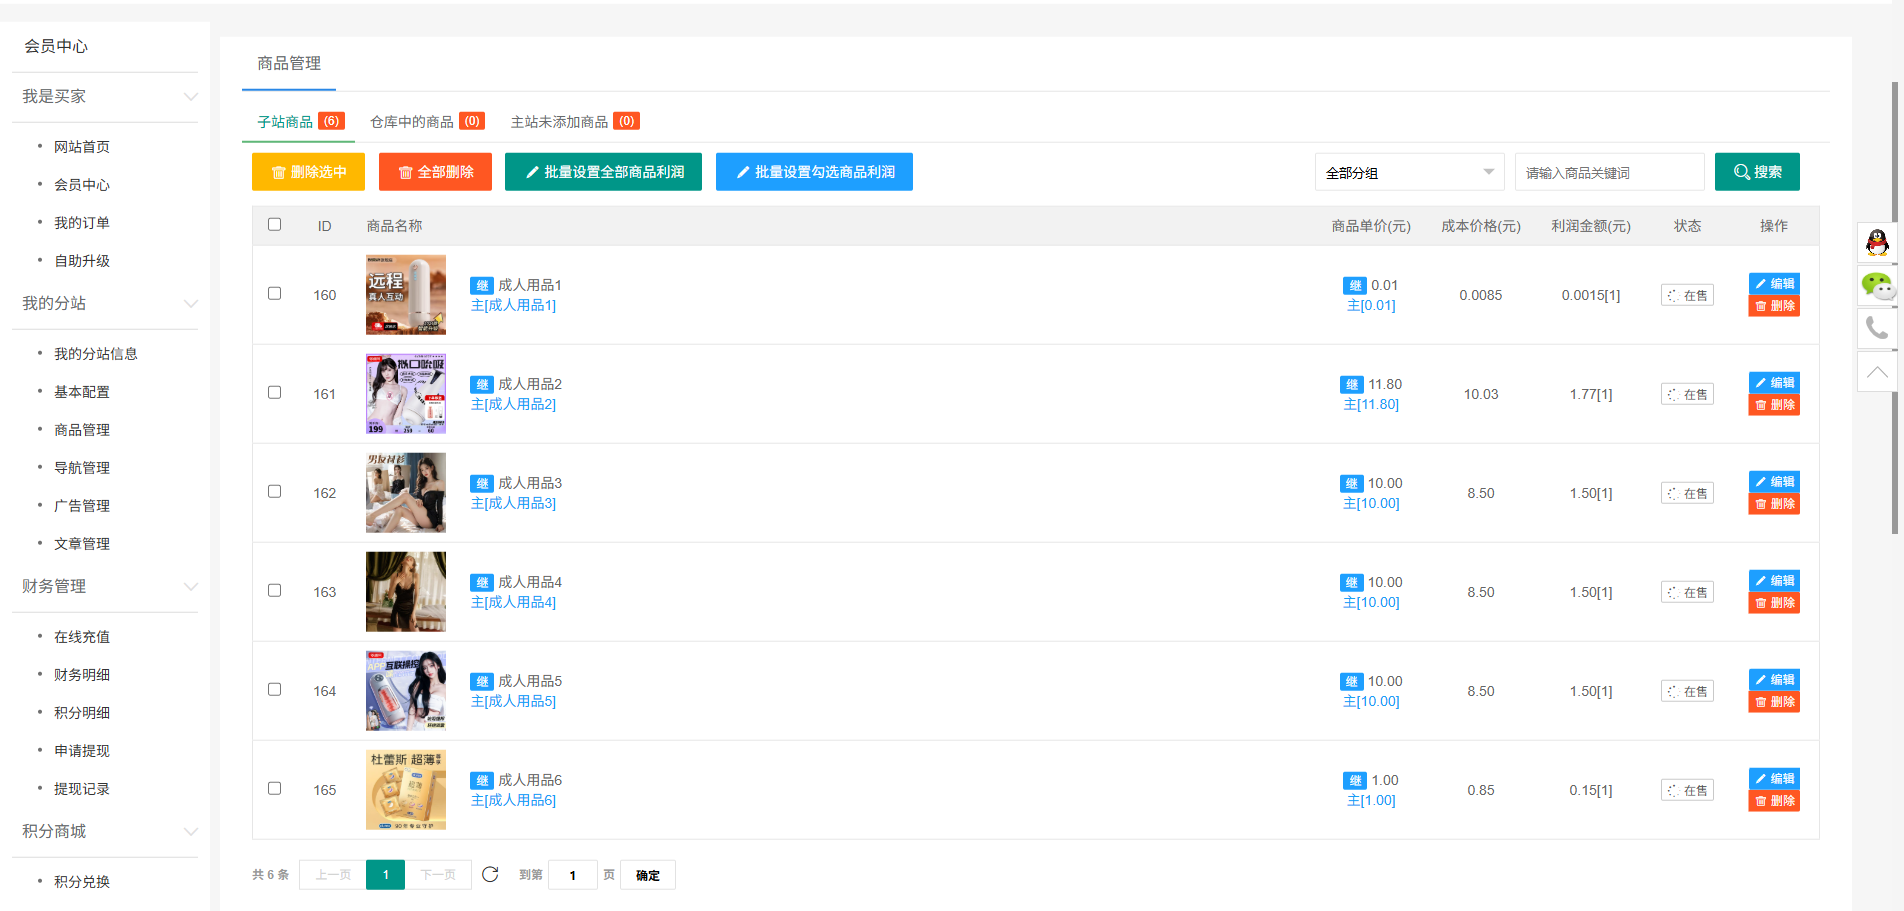This screenshot has width=1904, height=911.
Task: Open the QQ penguin contact icon
Action: [1877, 242]
